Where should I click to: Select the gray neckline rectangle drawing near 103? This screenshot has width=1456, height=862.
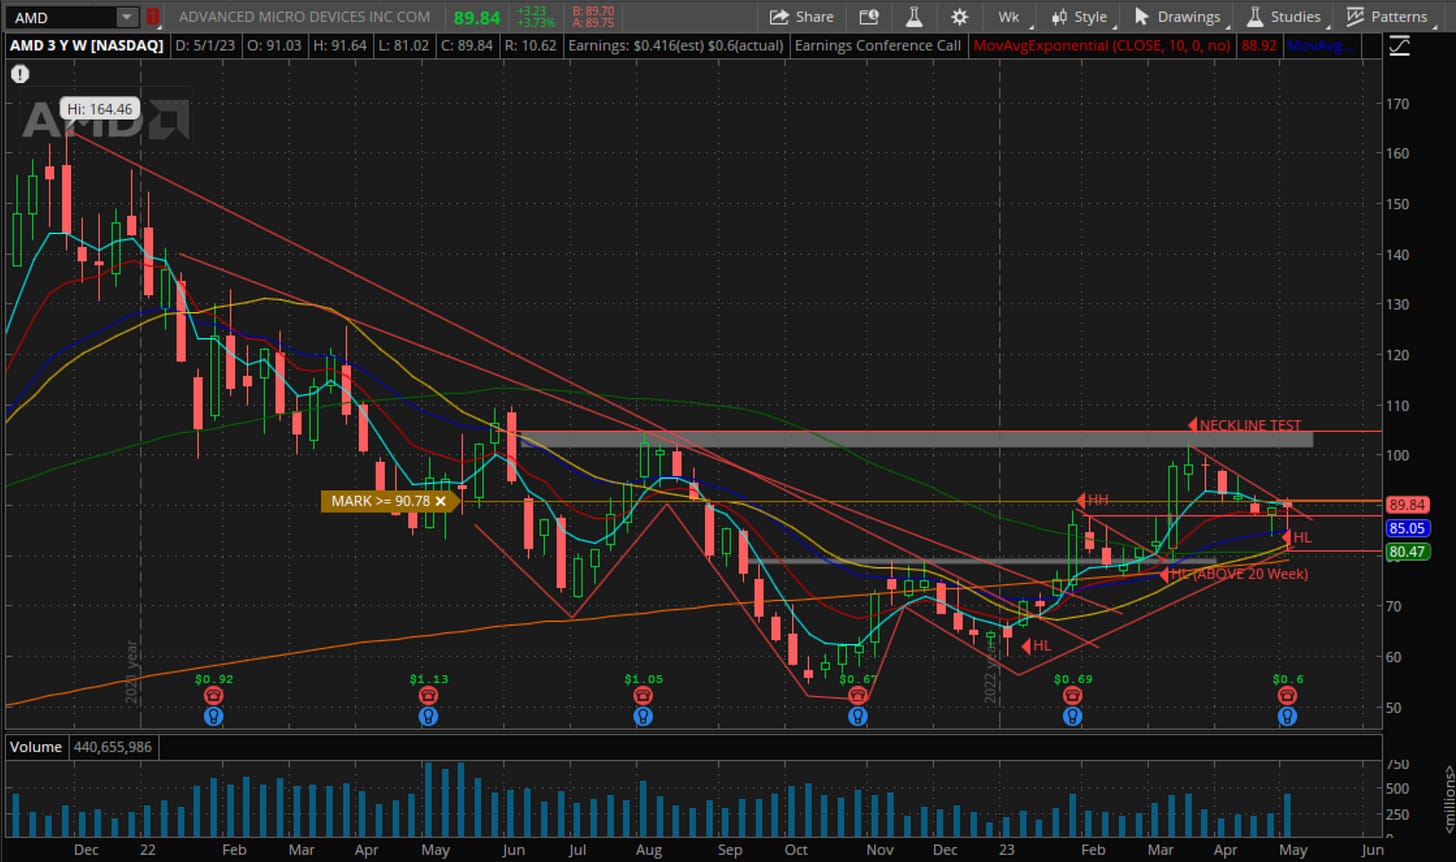coord(915,439)
